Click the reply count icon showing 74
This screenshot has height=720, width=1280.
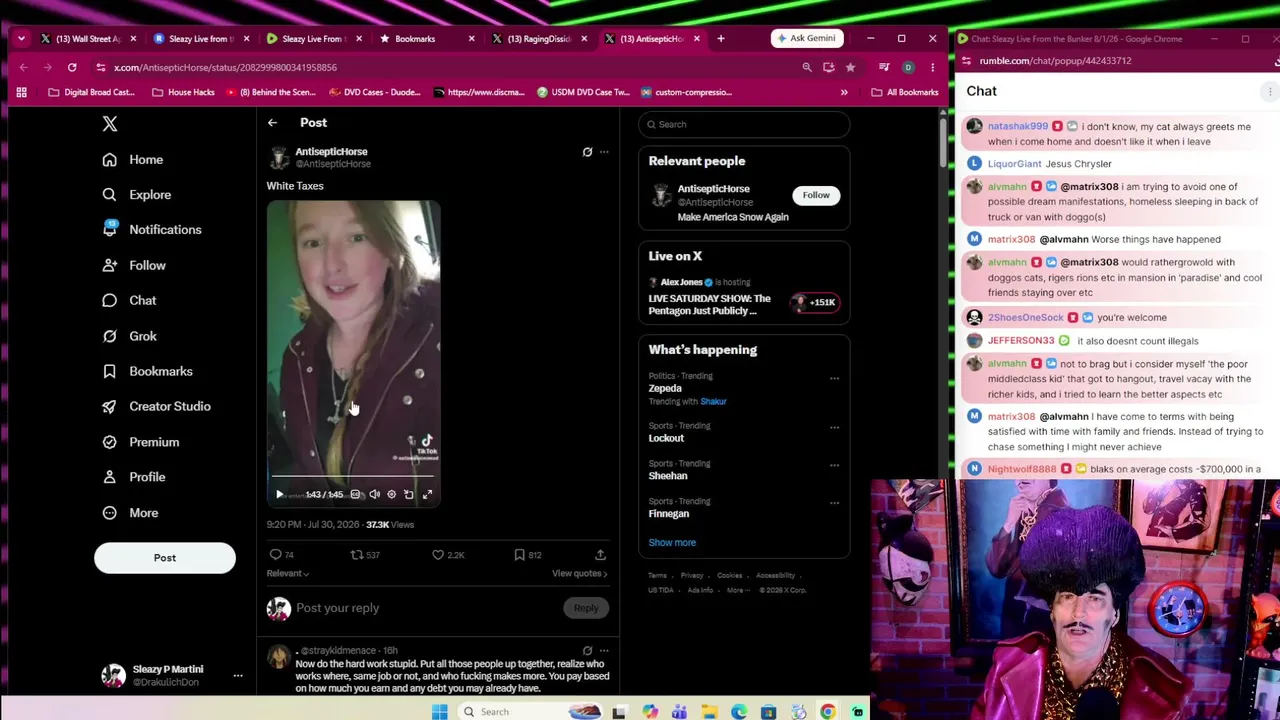point(276,555)
